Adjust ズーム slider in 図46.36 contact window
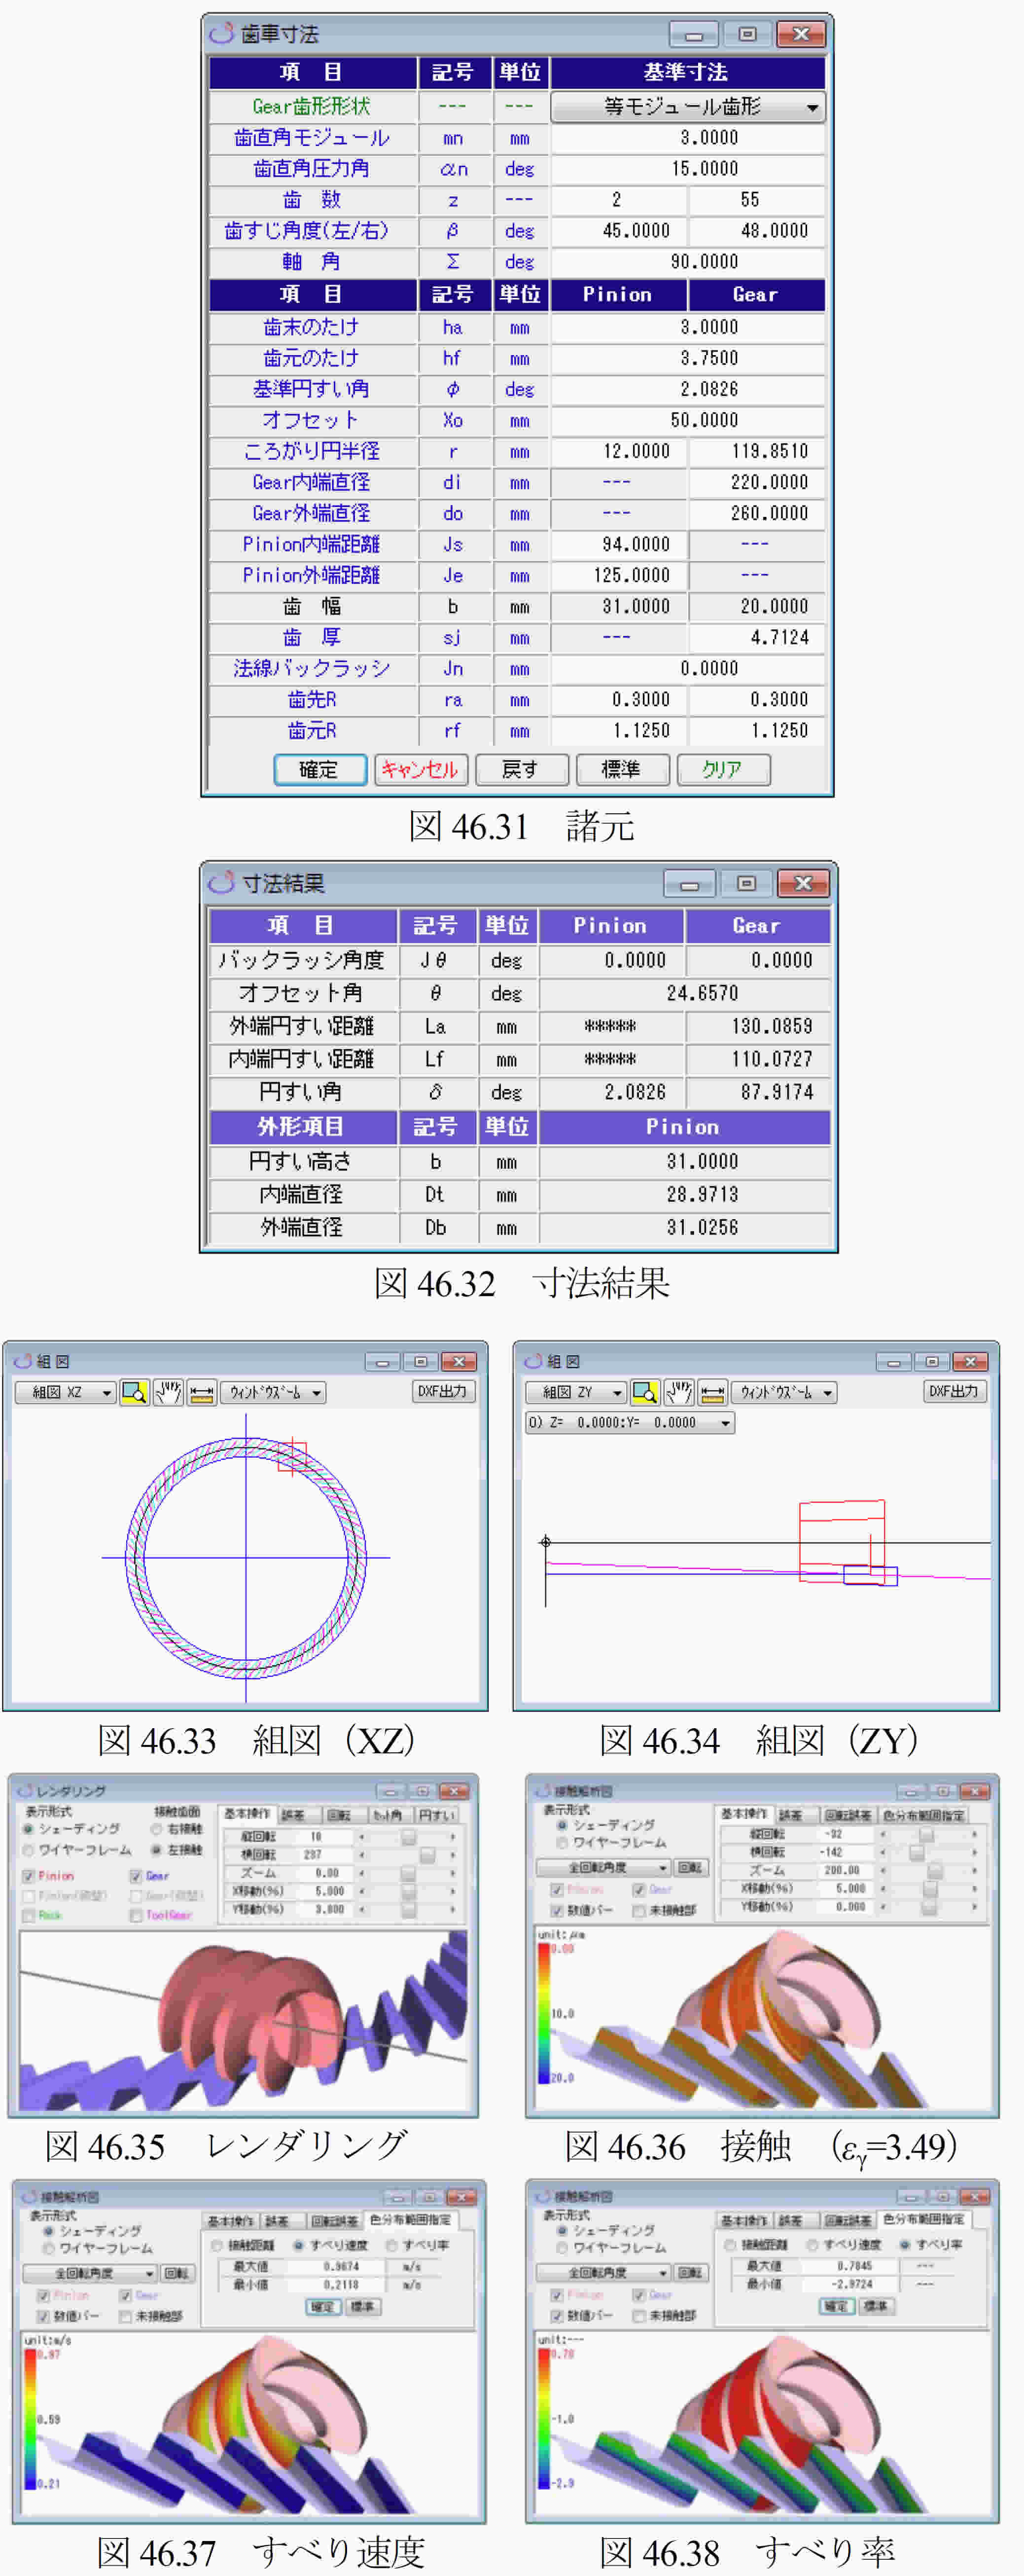 [928, 1870]
